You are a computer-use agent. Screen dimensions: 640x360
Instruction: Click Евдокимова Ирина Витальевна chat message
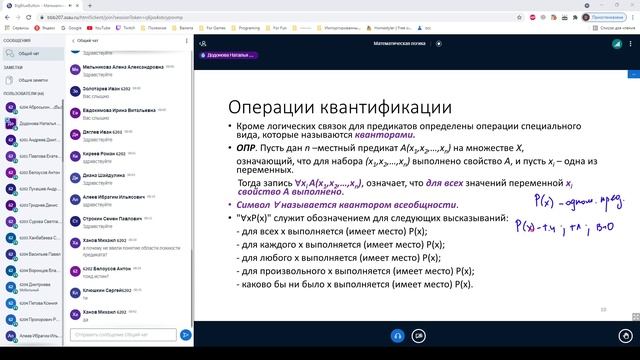pyautogui.click(x=129, y=113)
